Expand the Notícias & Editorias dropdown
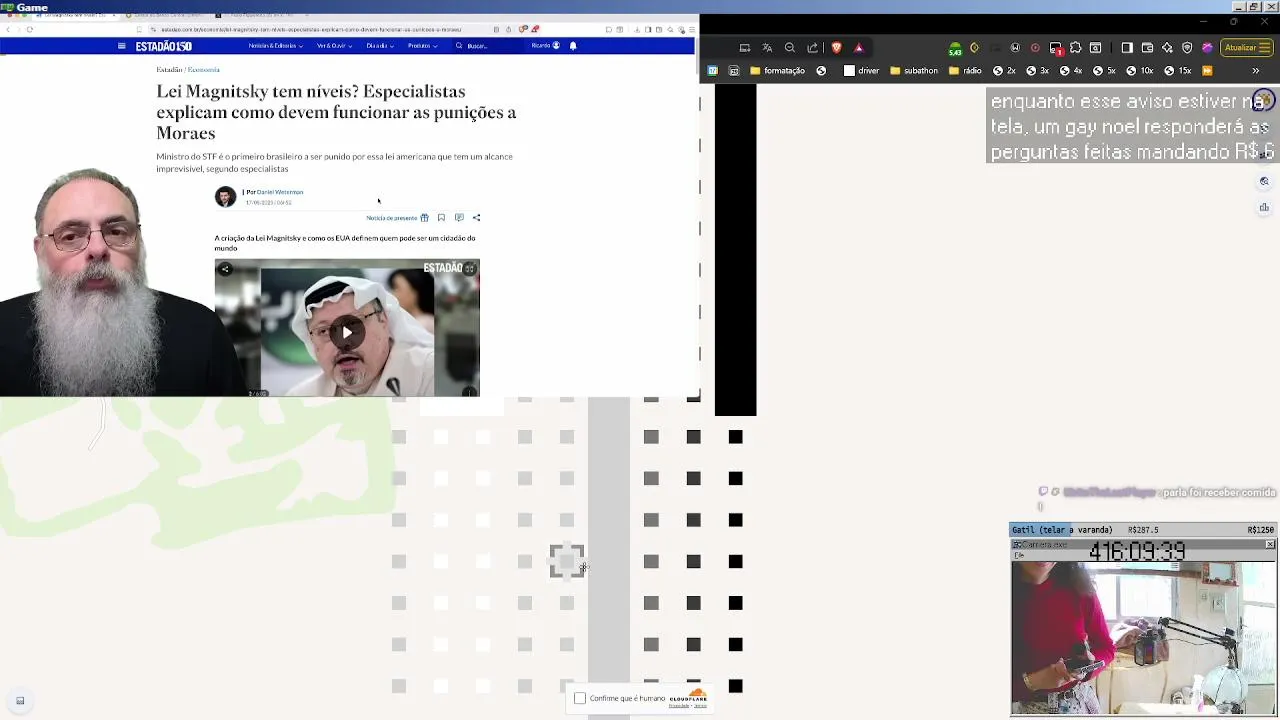 click(275, 46)
